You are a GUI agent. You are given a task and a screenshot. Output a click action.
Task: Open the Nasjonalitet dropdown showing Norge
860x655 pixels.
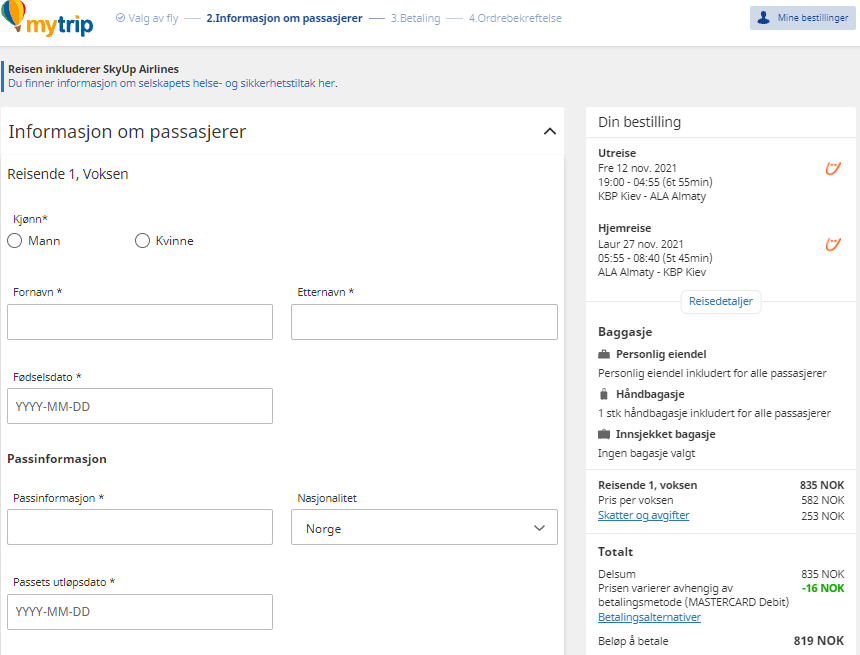click(424, 527)
